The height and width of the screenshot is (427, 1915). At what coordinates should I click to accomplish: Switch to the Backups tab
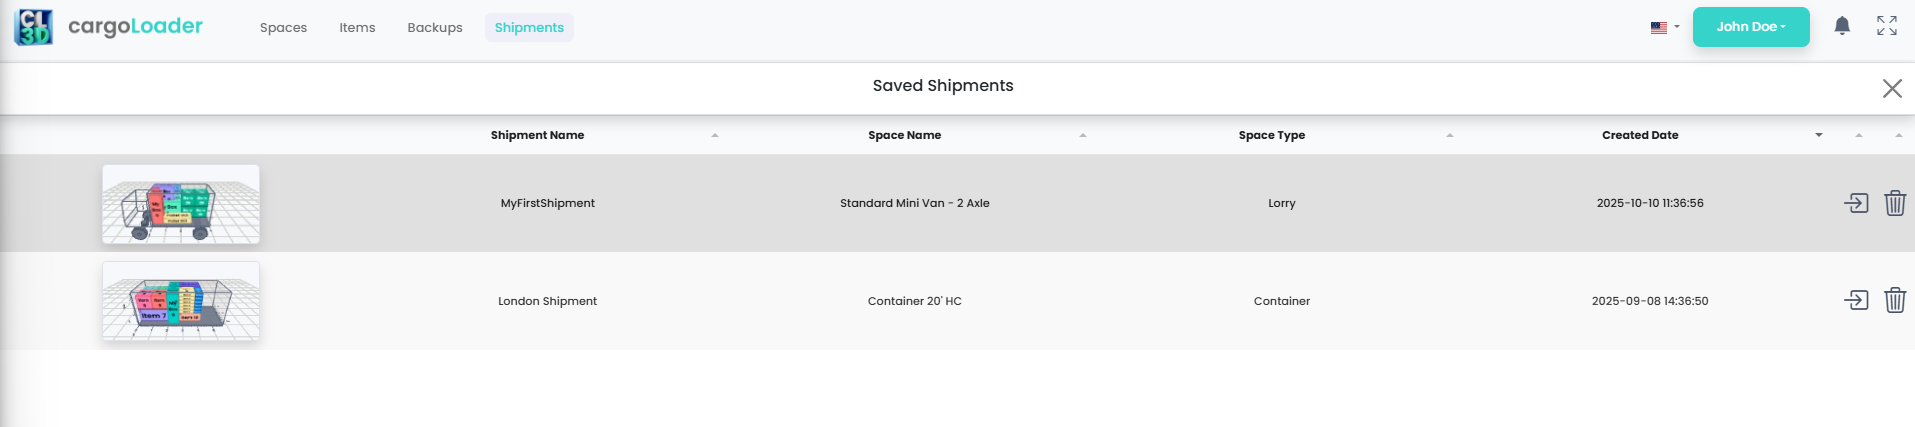(435, 28)
